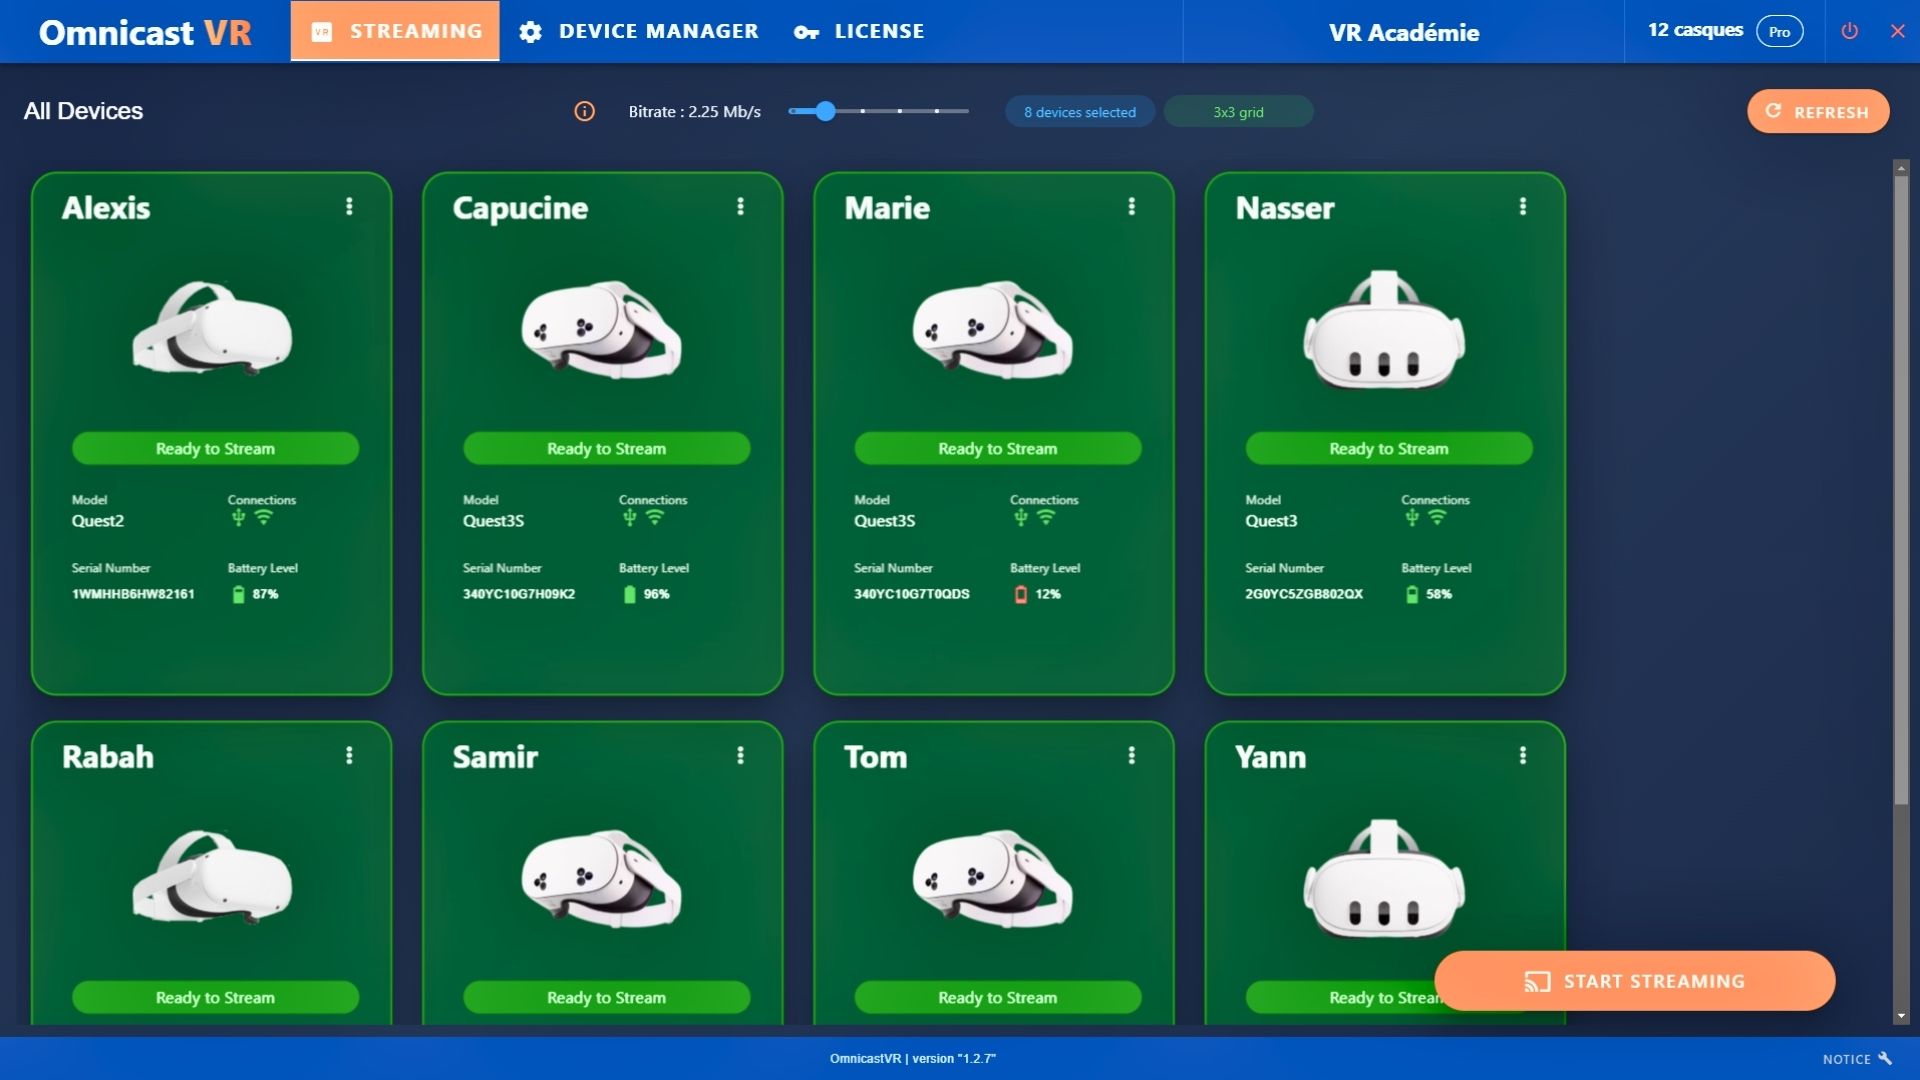
Task: Open Alexis card options menu
Action: click(x=349, y=206)
